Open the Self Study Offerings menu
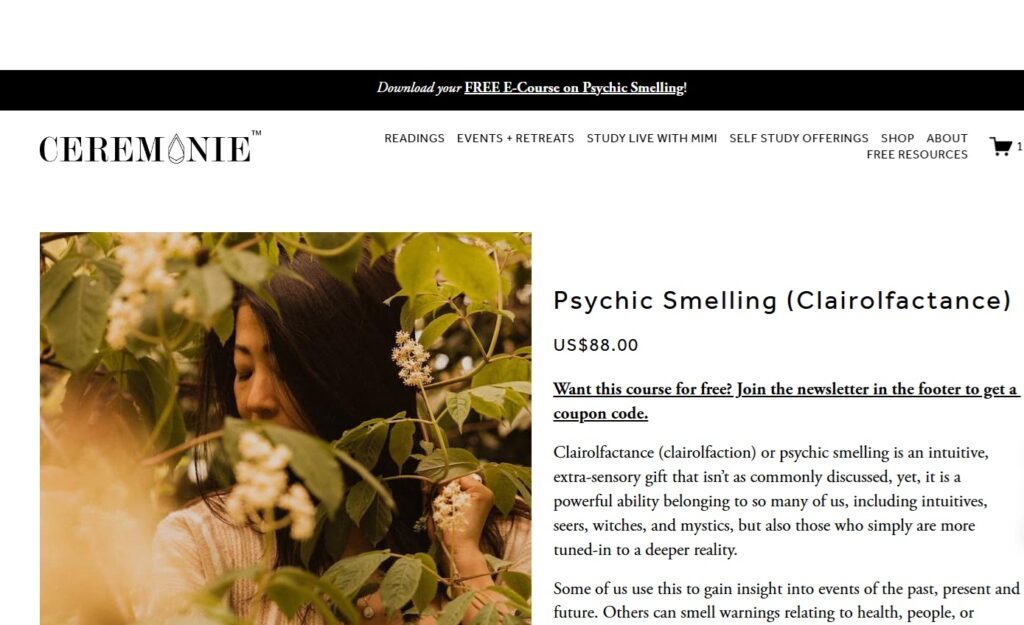Viewport: 1024px width, 625px height. coord(799,138)
